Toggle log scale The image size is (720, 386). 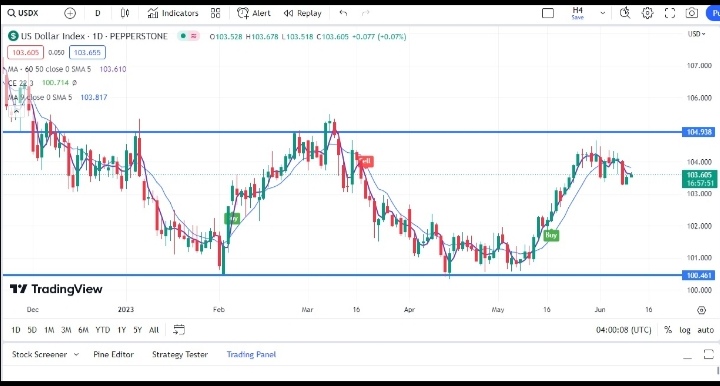[x=685, y=330]
